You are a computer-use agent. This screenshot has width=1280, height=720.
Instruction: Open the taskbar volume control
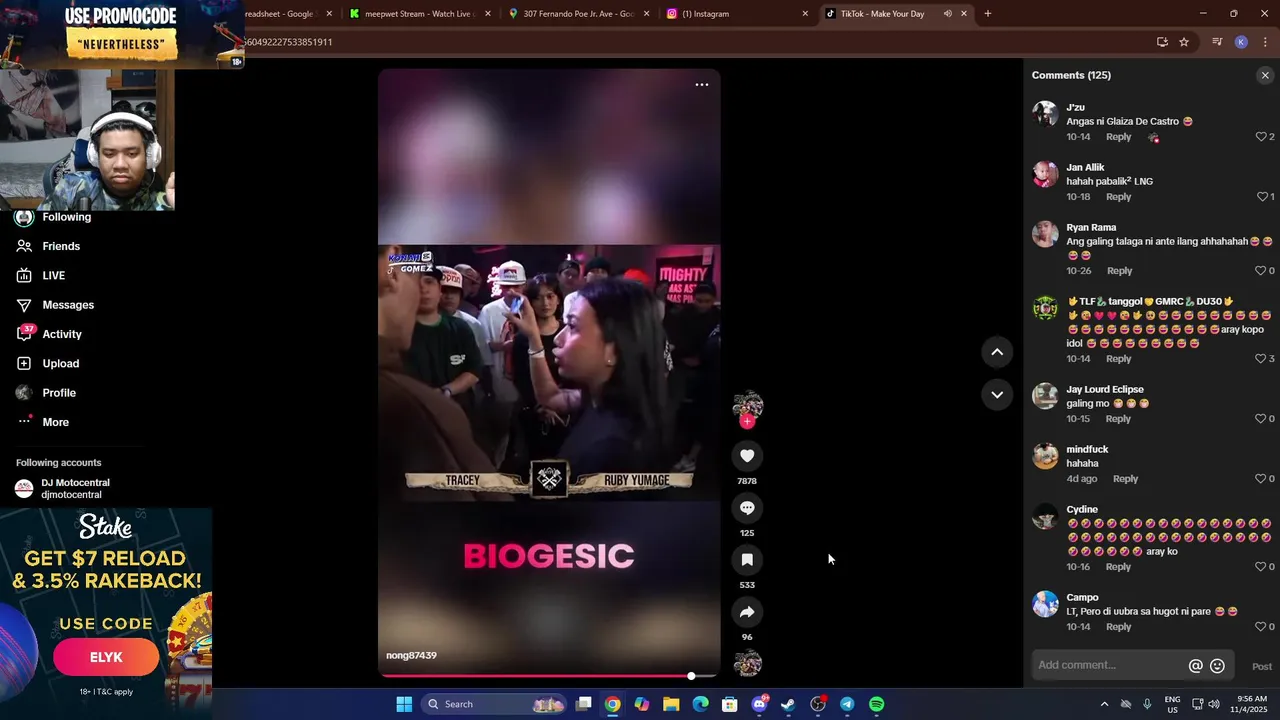tap(1214, 704)
